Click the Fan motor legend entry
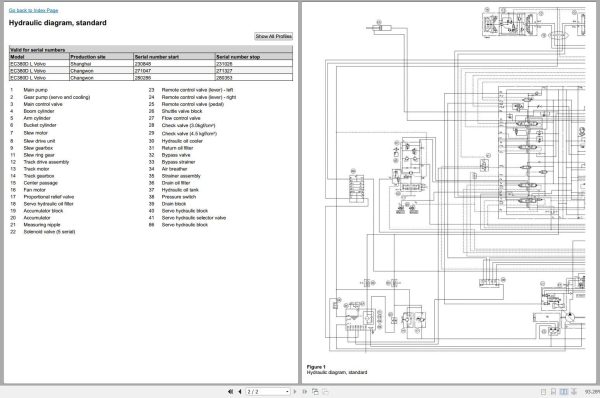This screenshot has width=600, height=398. pyautogui.click(x=35, y=190)
